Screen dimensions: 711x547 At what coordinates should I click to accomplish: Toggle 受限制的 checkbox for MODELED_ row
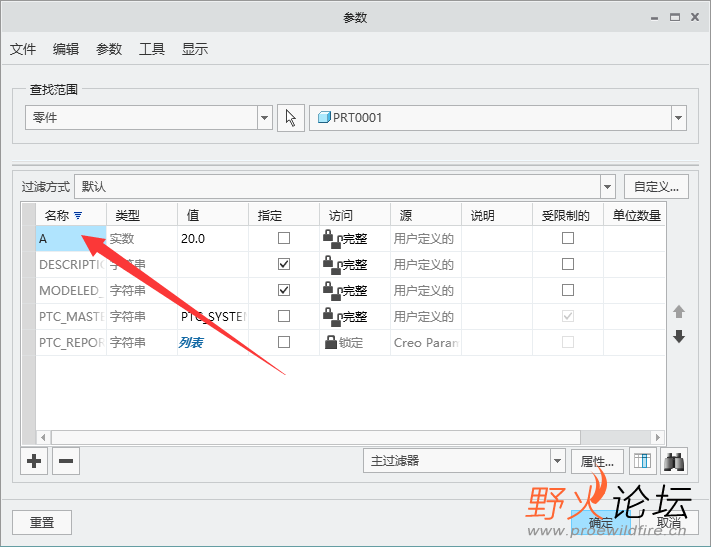pyautogui.click(x=568, y=290)
